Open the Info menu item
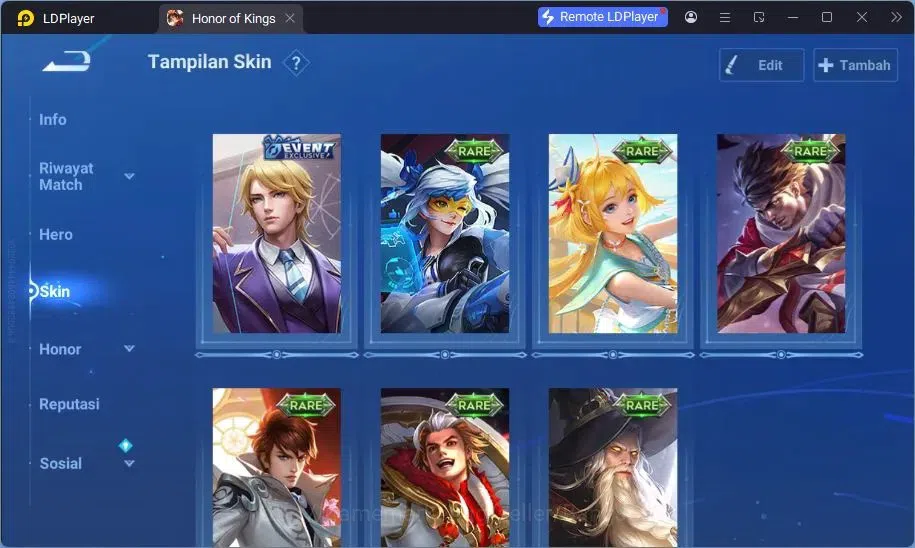The image size is (915, 548). pos(53,120)
